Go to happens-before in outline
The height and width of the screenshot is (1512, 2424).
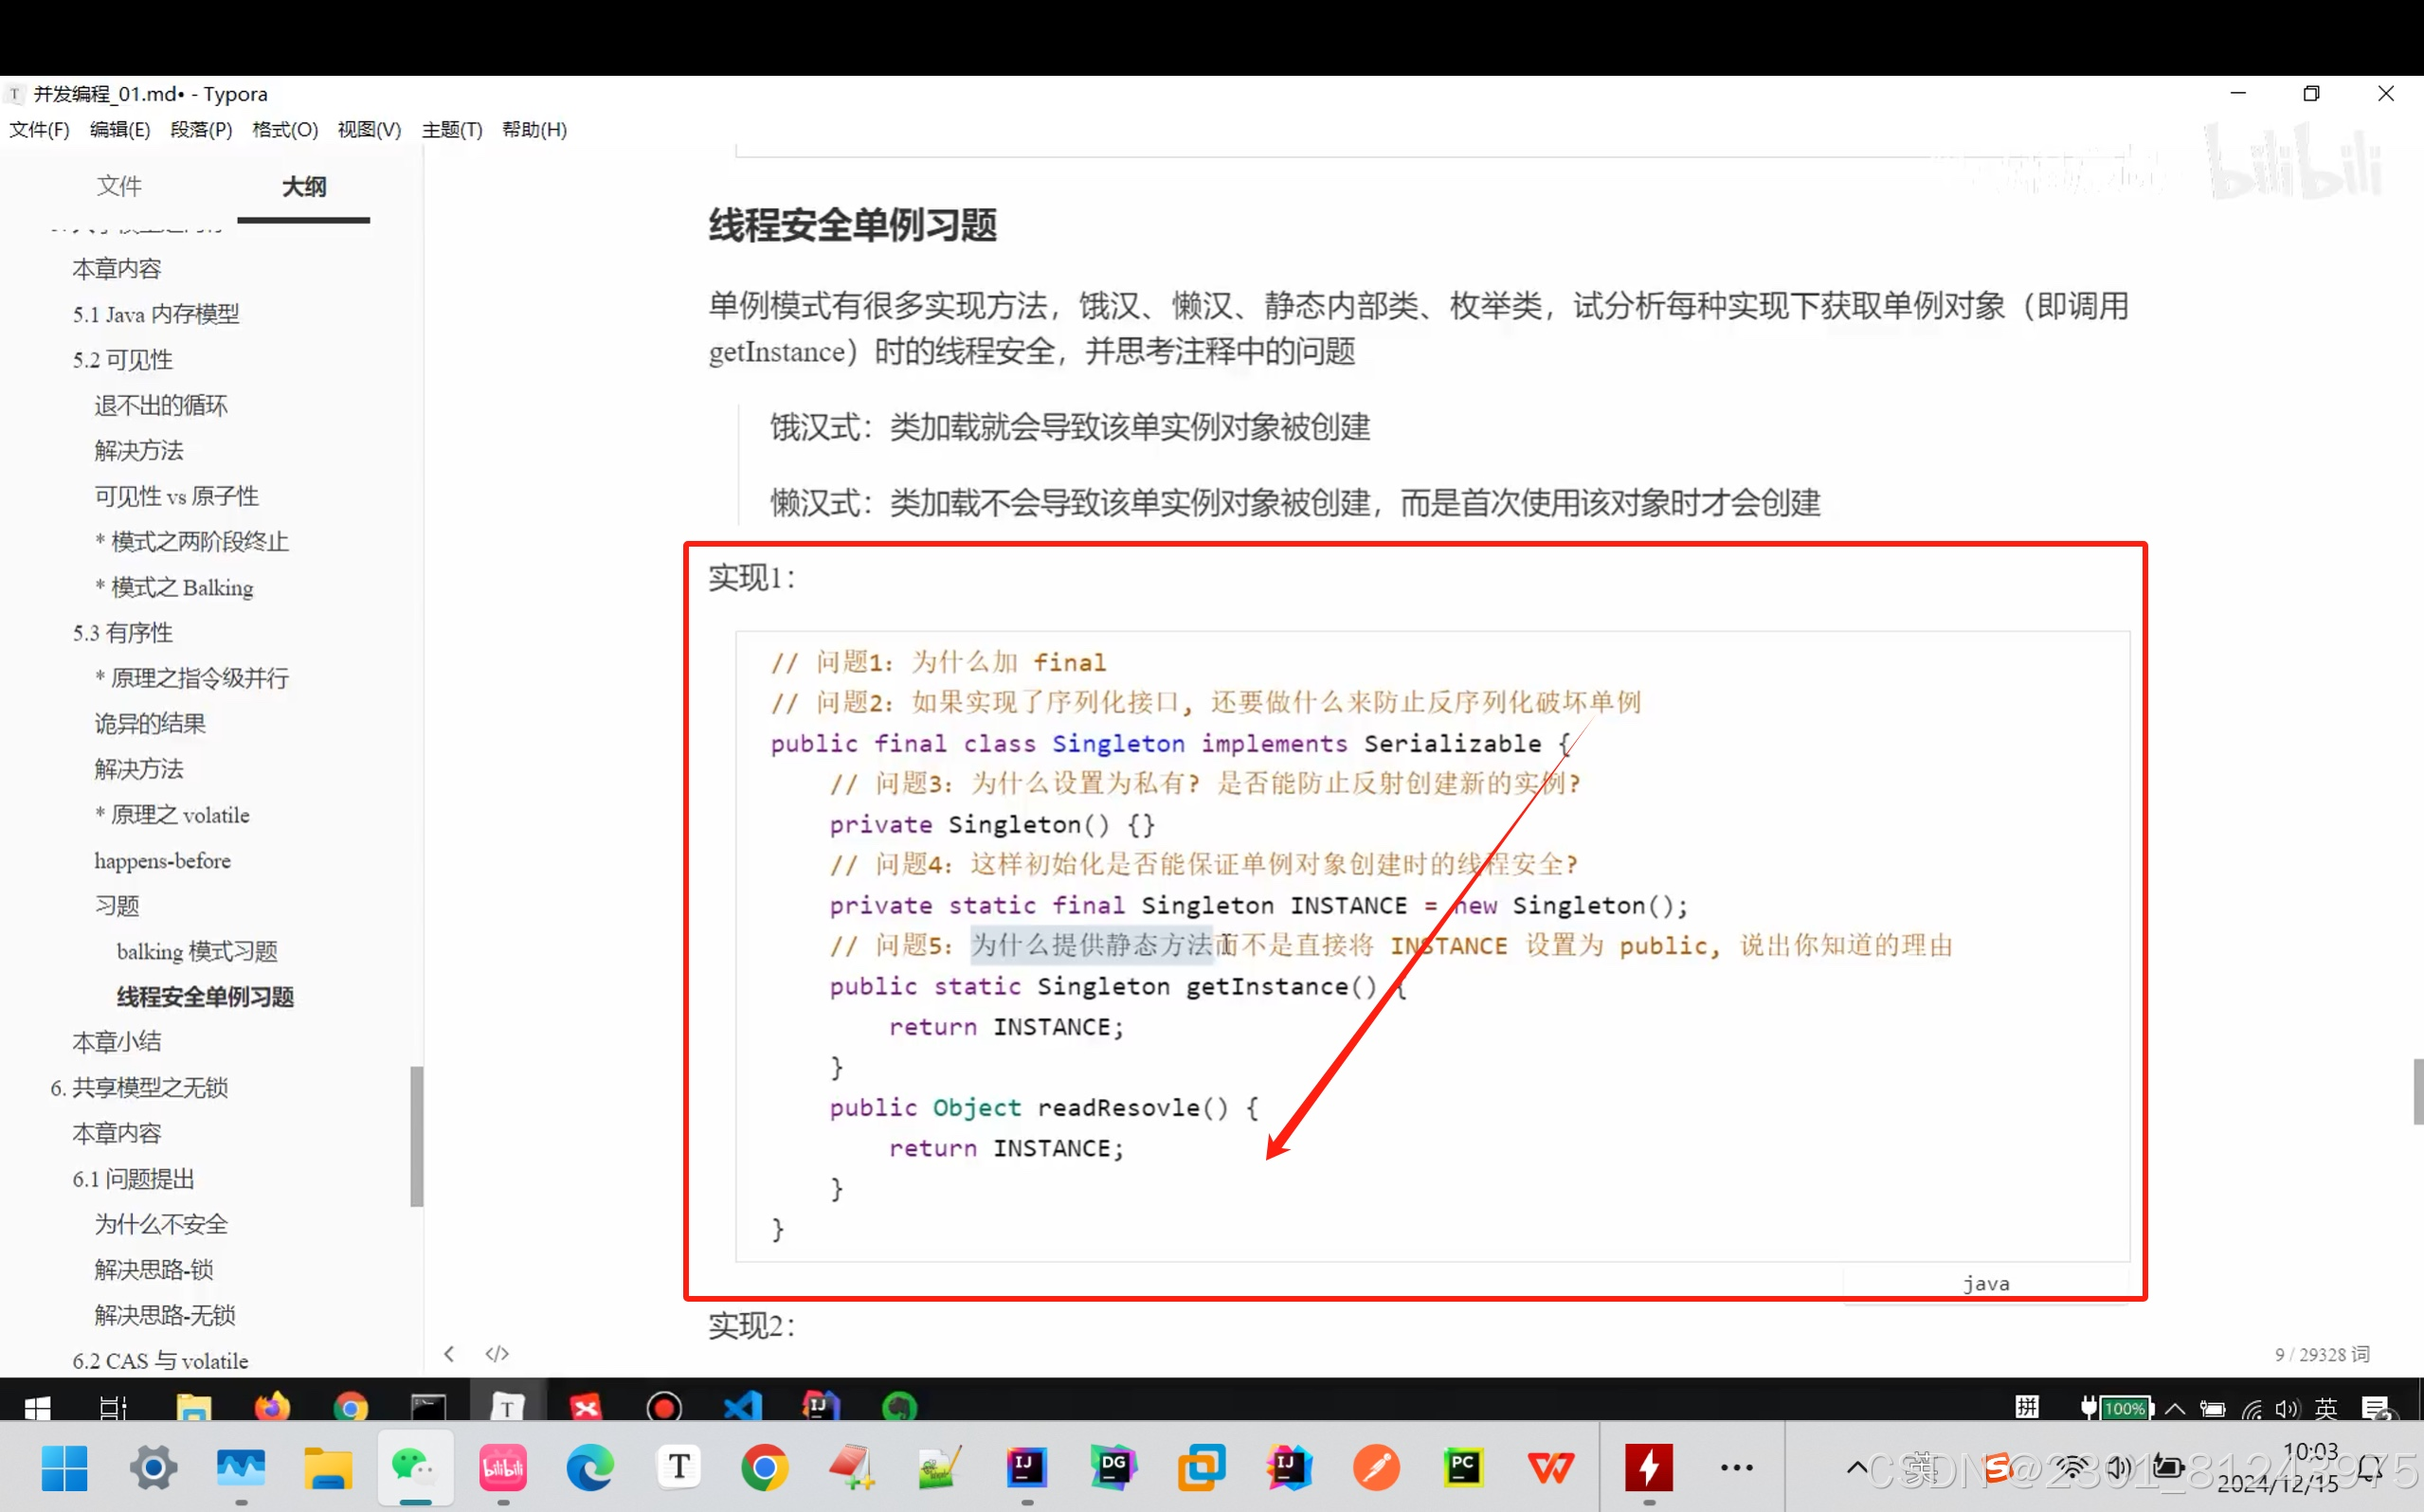click(x=162, y=860)
